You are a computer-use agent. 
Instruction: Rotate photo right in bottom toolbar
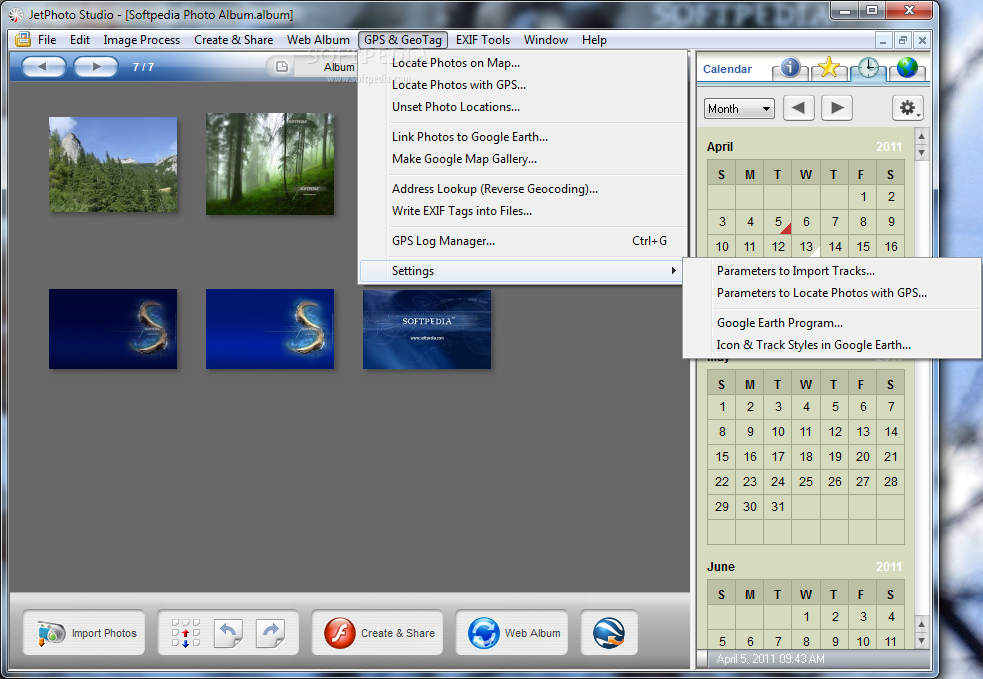270,633
